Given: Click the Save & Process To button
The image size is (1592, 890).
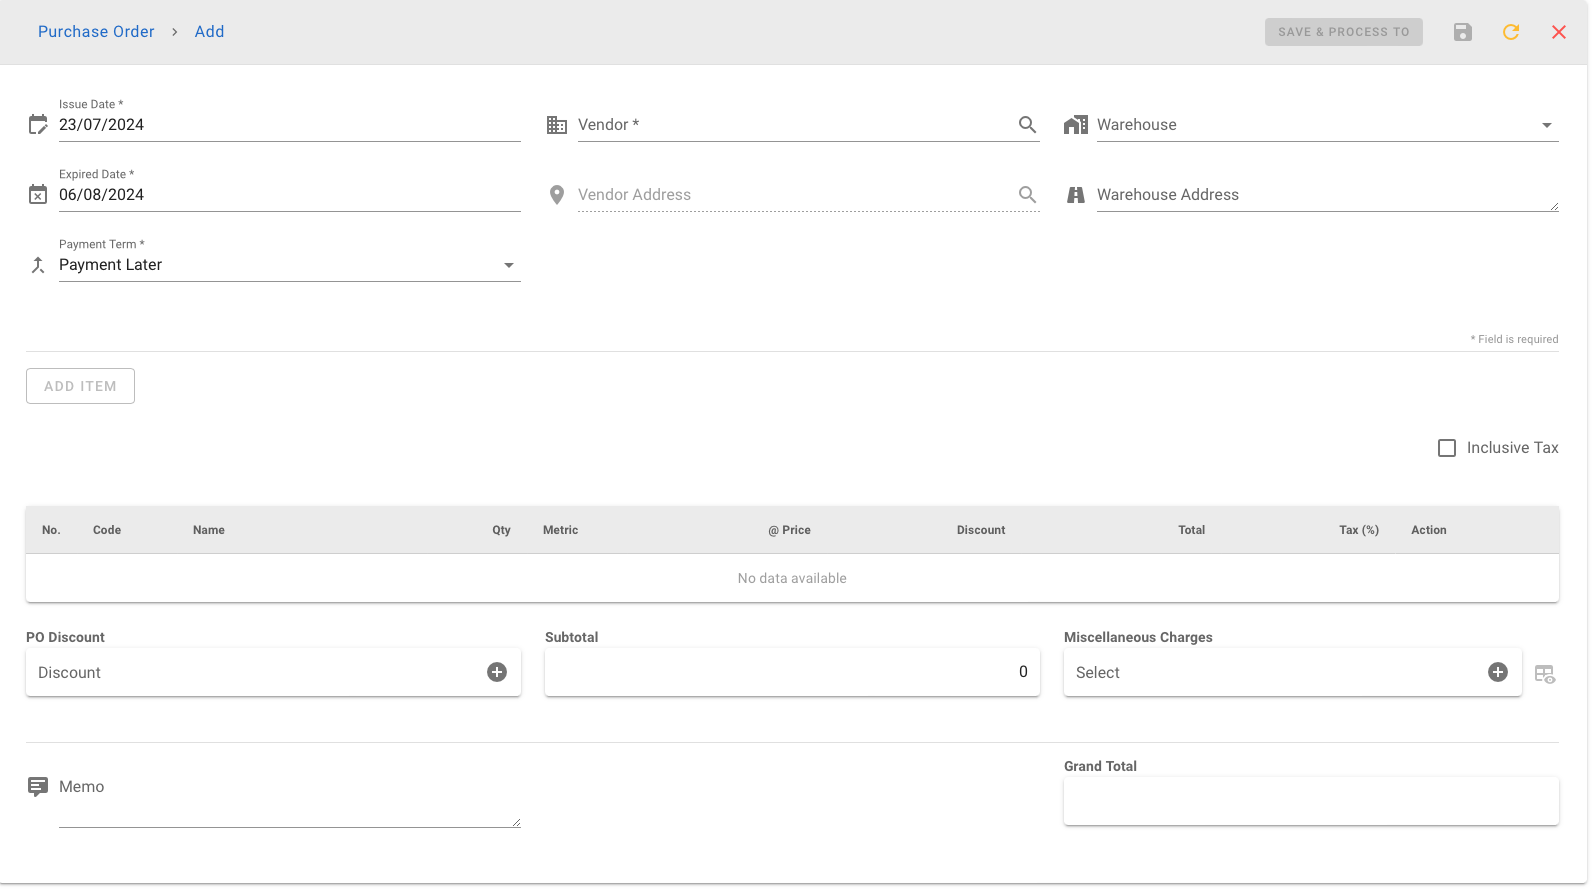Looking at the screenshot, I should (1343, 32).
